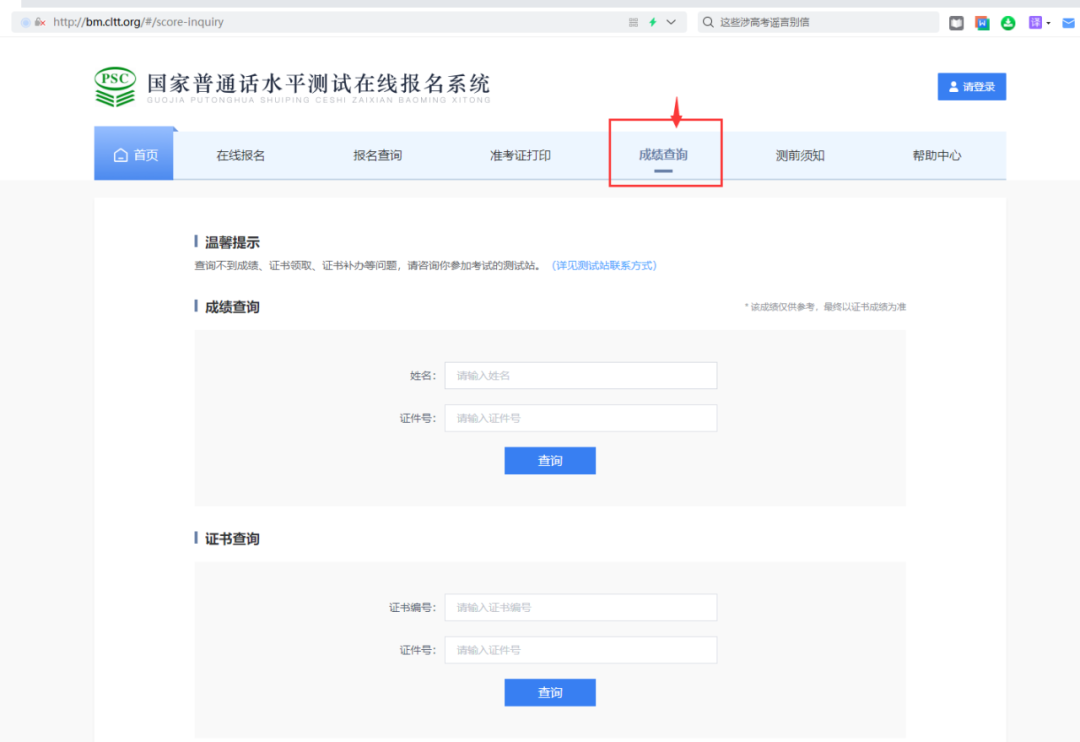This screenshot has height=742, width=1080.
Task: Select the 测前须知 tab
Action: [800, 155]
